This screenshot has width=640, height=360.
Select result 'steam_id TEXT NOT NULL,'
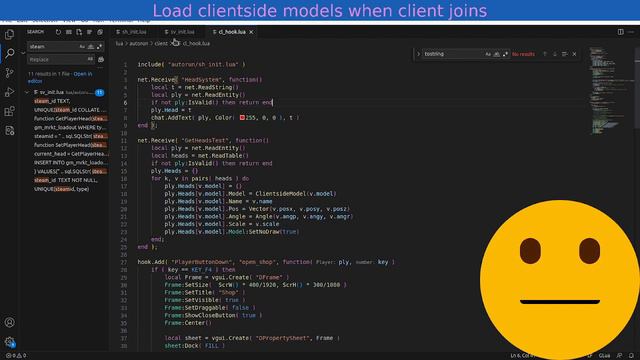click(x=66, y=180)
